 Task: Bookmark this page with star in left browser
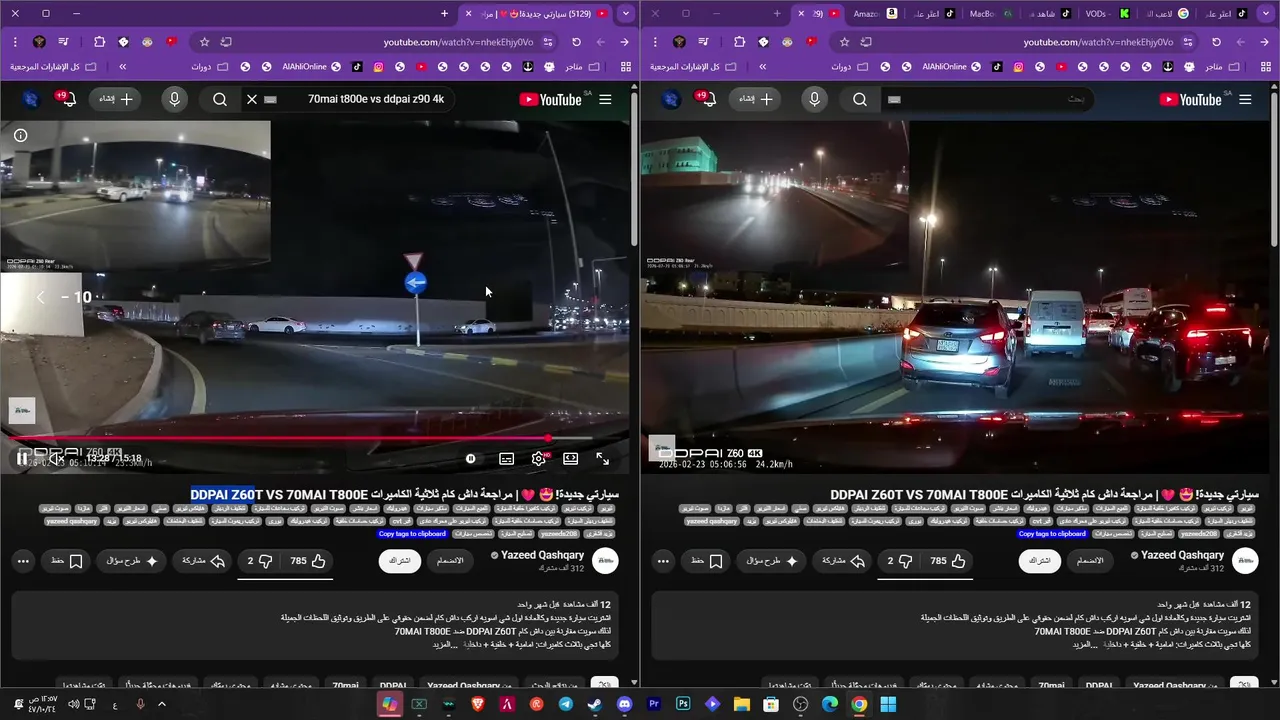(x=204, y=42)
